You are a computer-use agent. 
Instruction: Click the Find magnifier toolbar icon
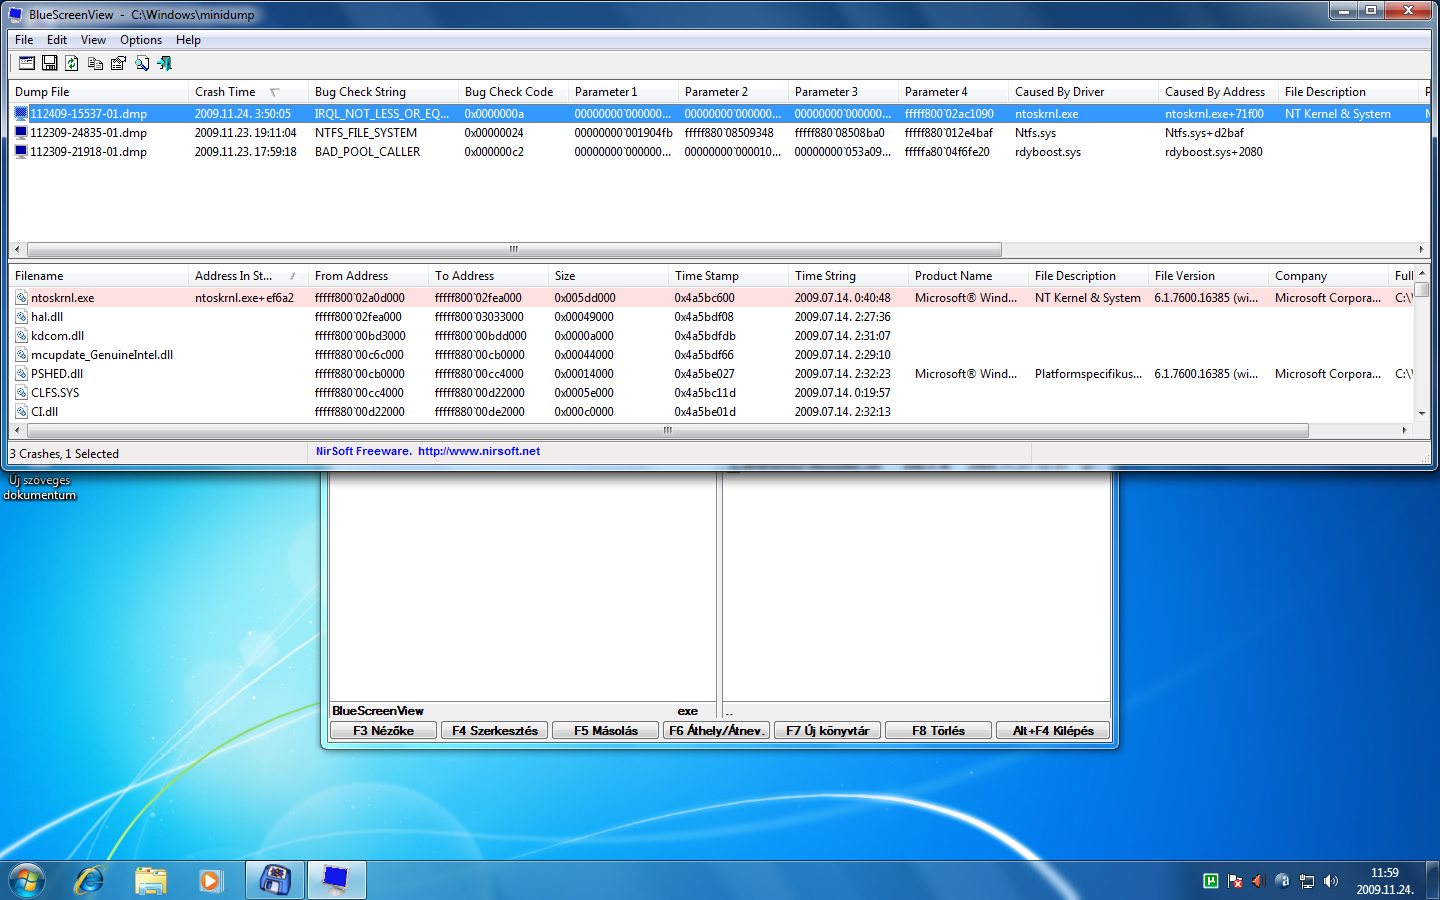(x=141, y=63)
